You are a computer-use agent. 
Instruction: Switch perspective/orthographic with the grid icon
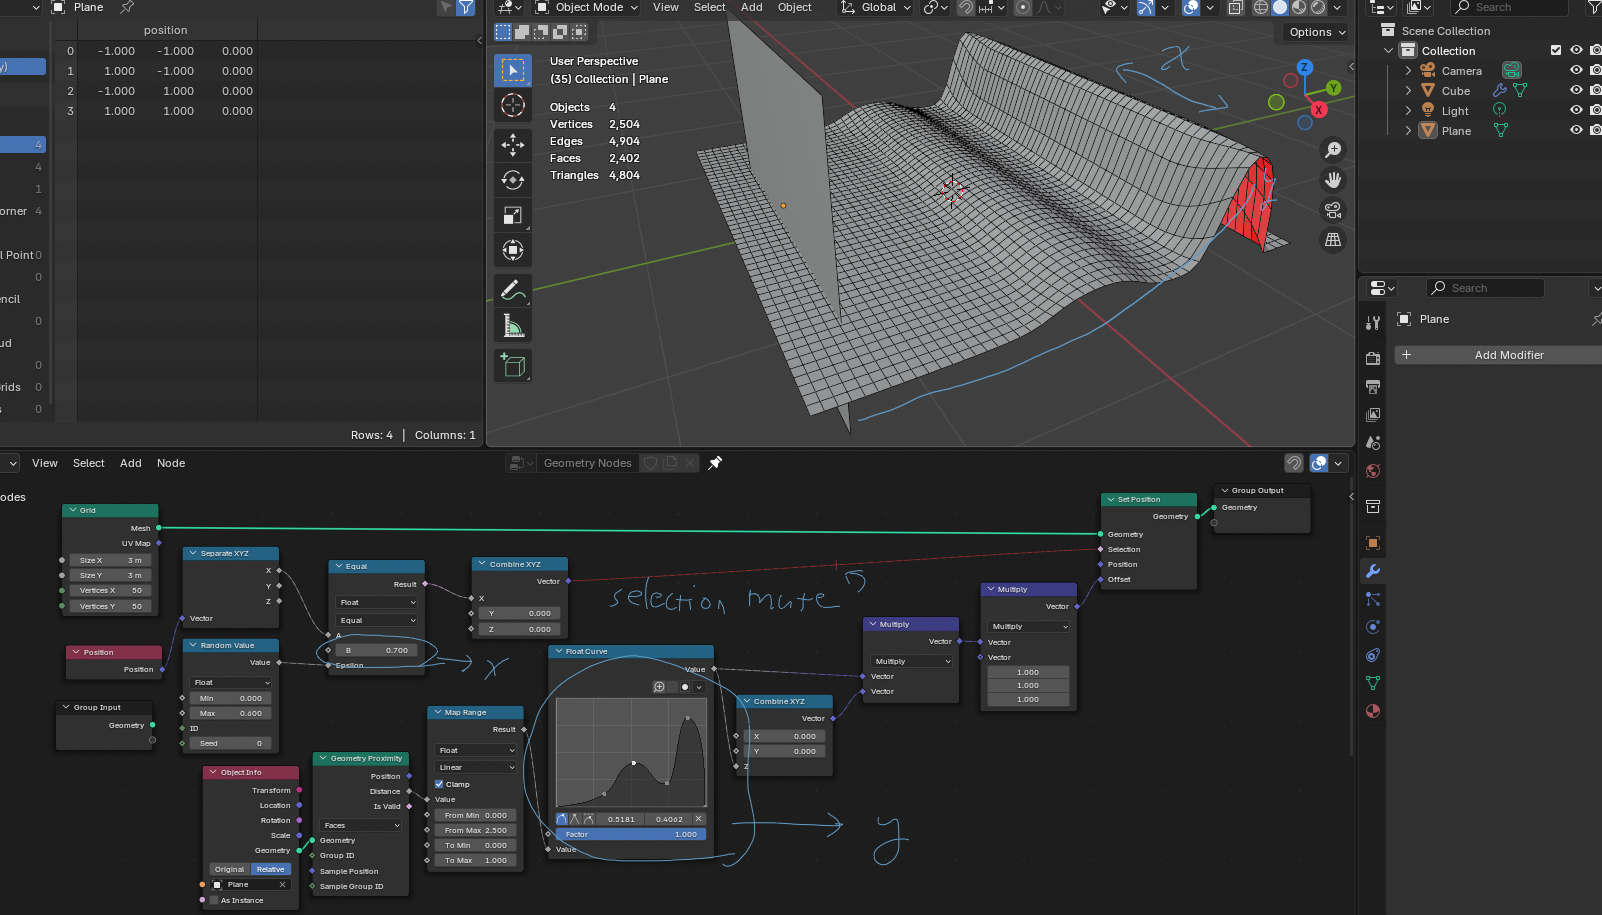(1333, 240)
